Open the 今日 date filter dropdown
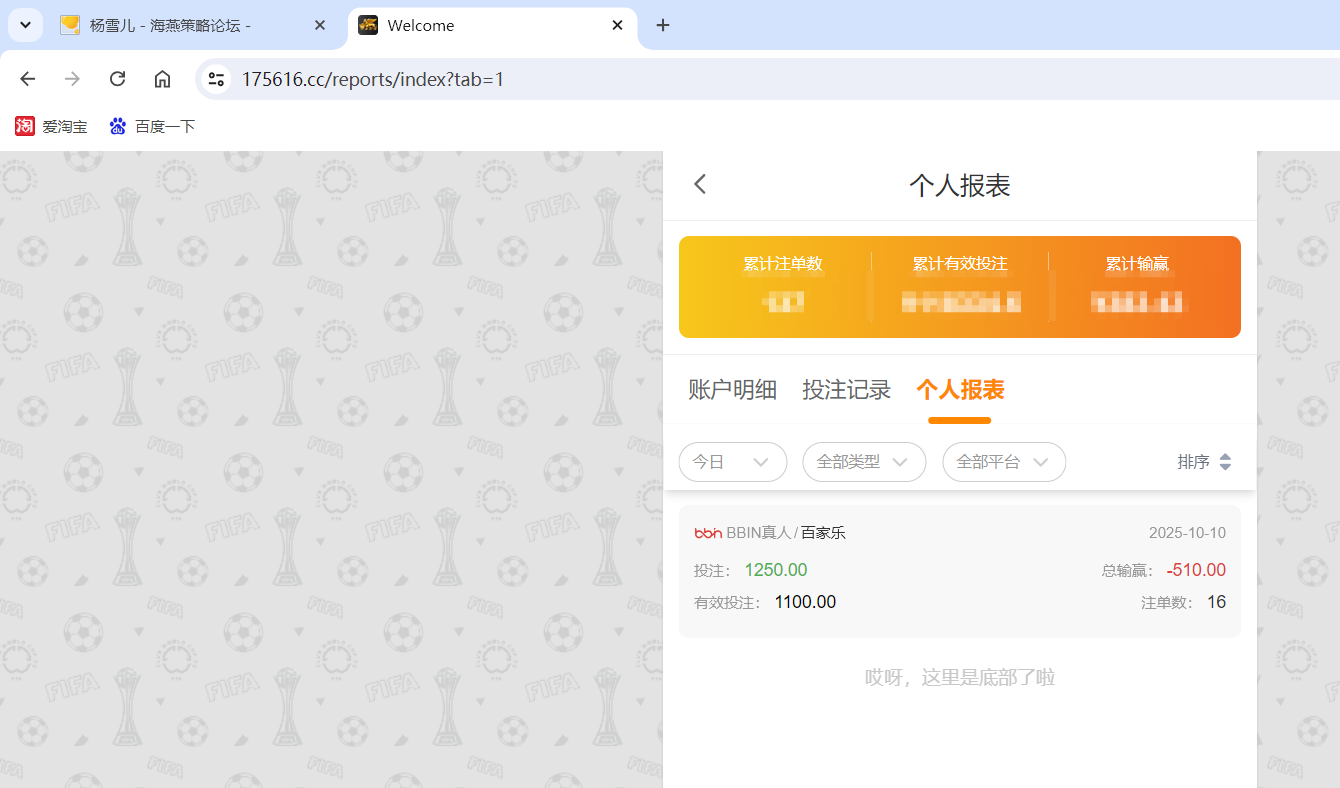1340x788 pixels. 733,462
